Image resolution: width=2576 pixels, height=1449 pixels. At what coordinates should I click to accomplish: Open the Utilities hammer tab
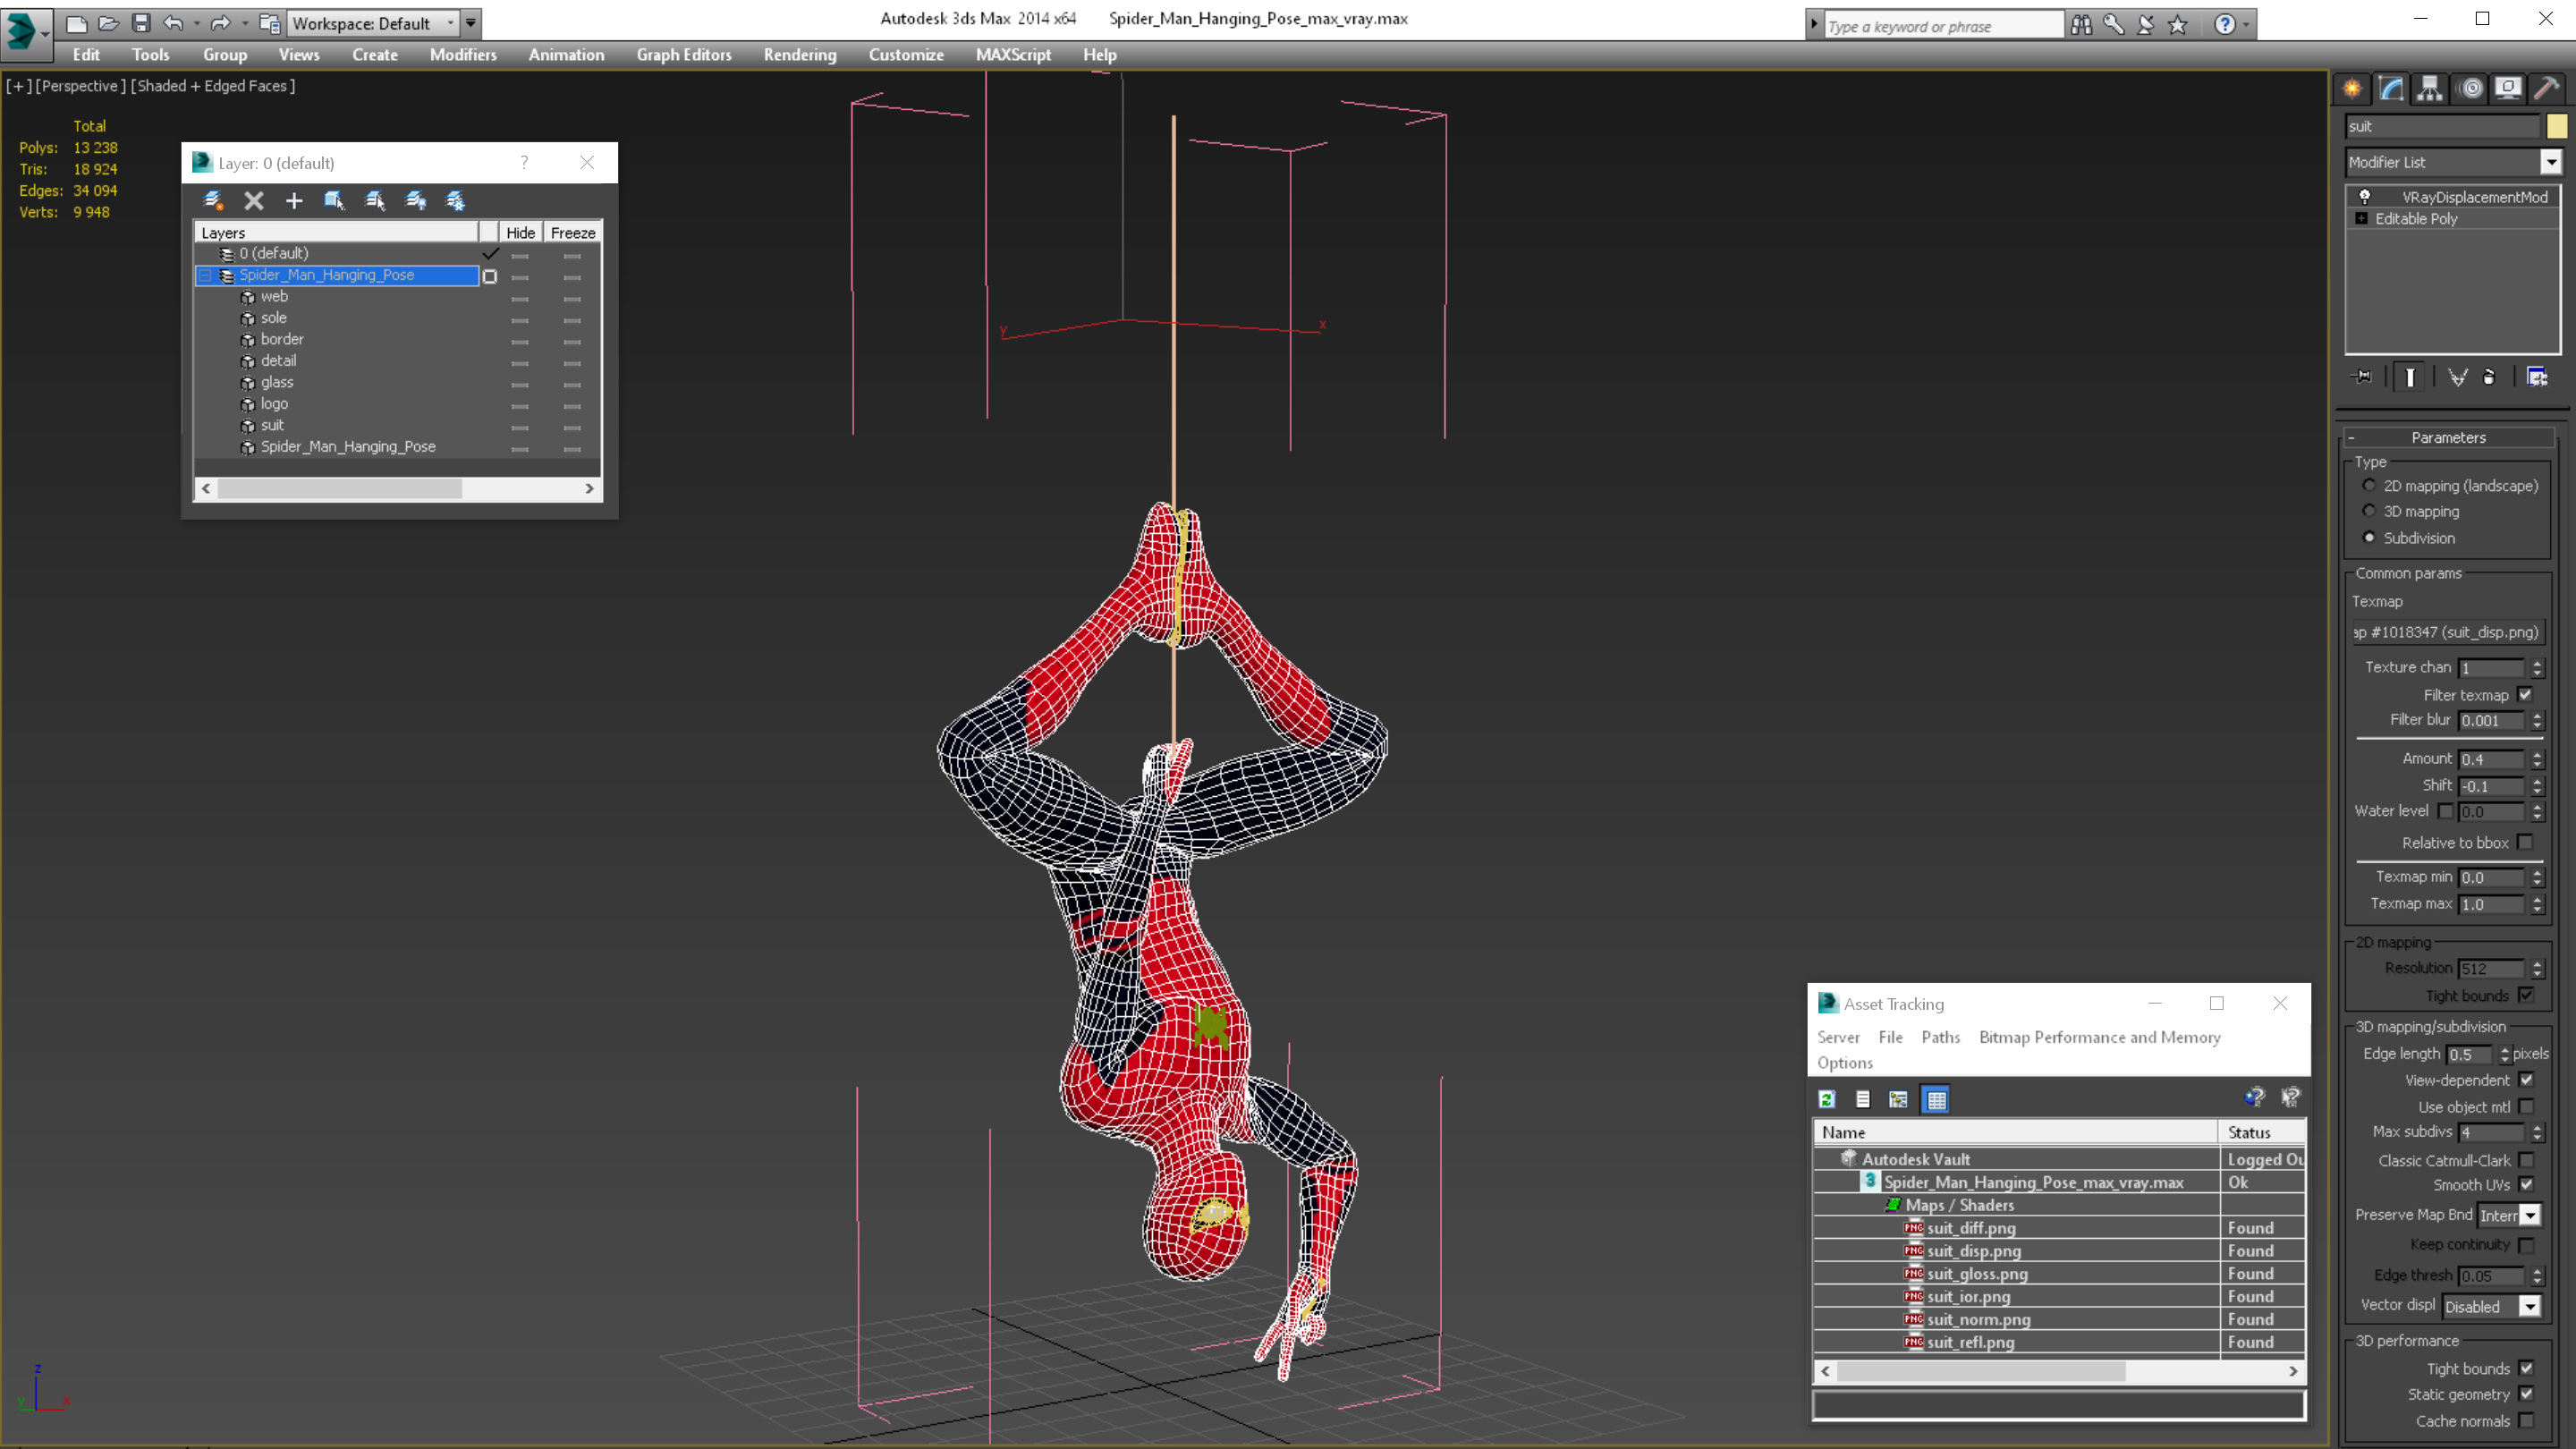(x=2547, y=88)
